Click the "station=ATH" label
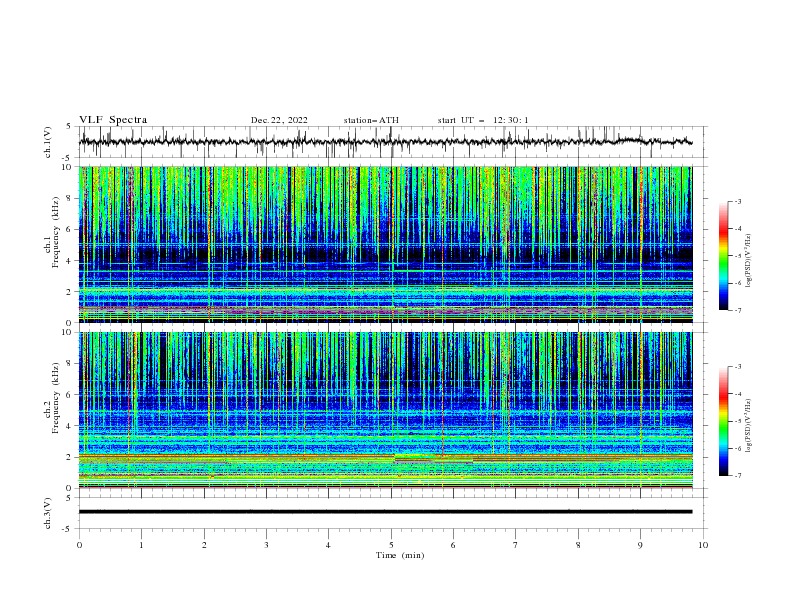The width and height of the screenshot is (792, 612). pyautogui.click(x=371, y=120)
